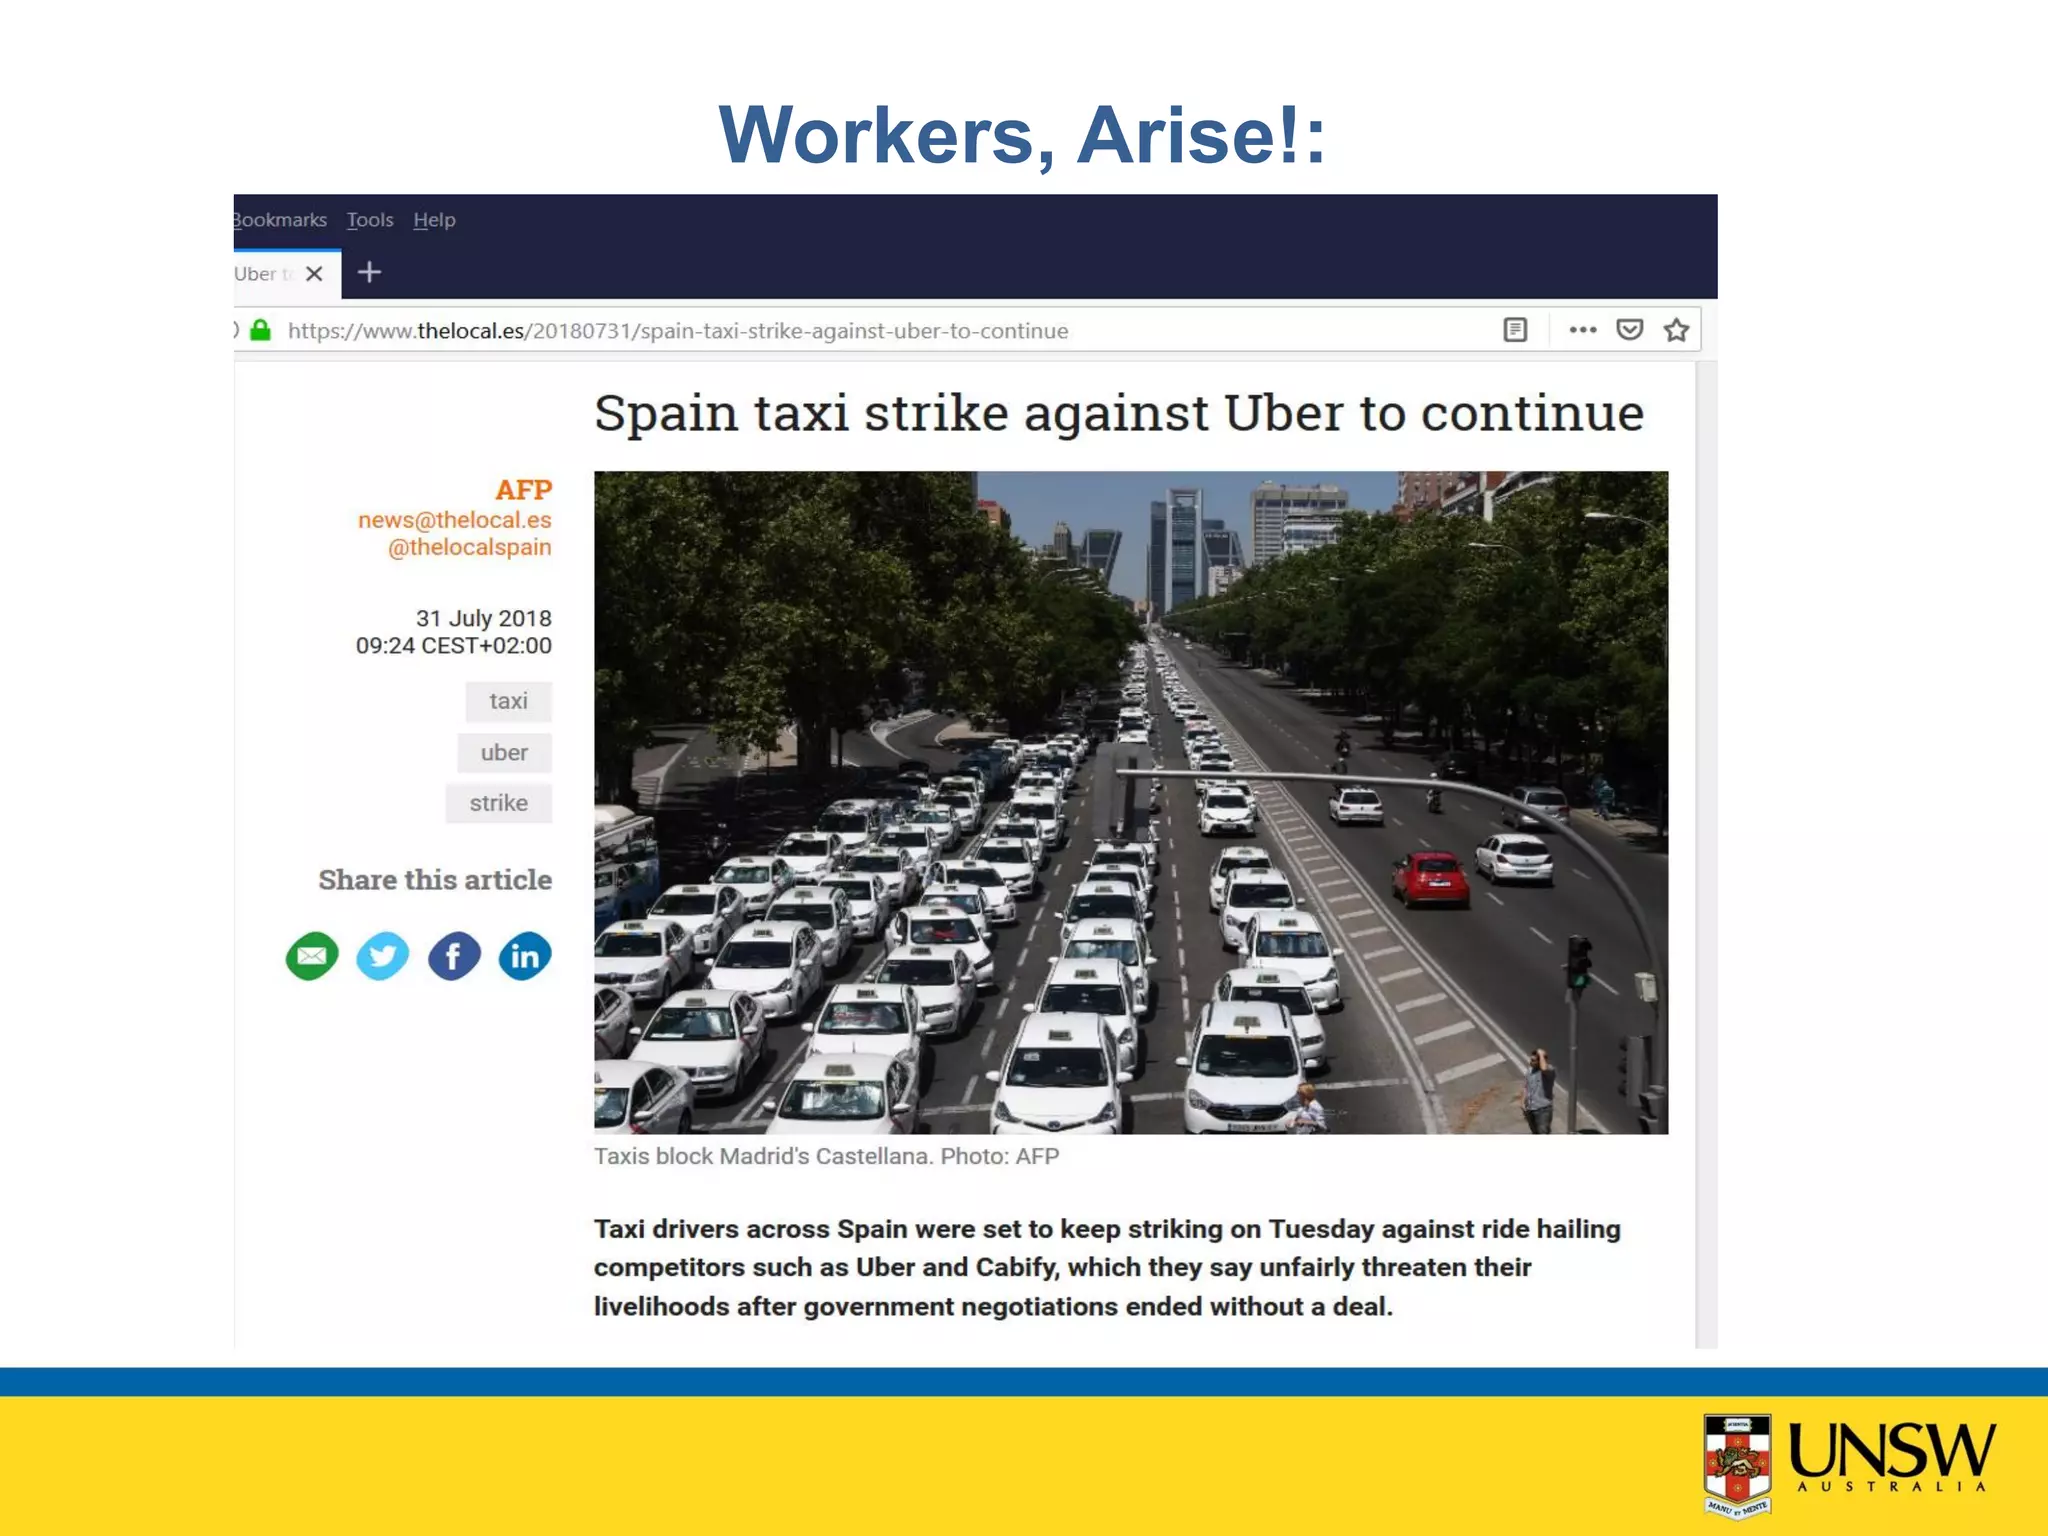Screen dimensions: 2048x1536
Task: Share article on Facebook icon
Action: point(454,957)
